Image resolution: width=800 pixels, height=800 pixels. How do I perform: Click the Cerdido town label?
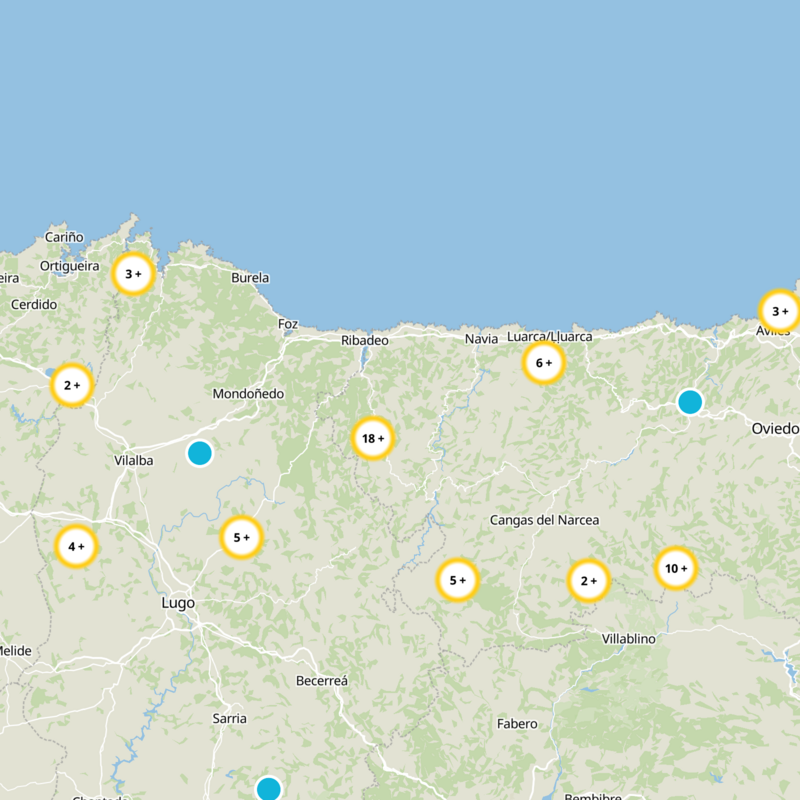coord(34,305)
